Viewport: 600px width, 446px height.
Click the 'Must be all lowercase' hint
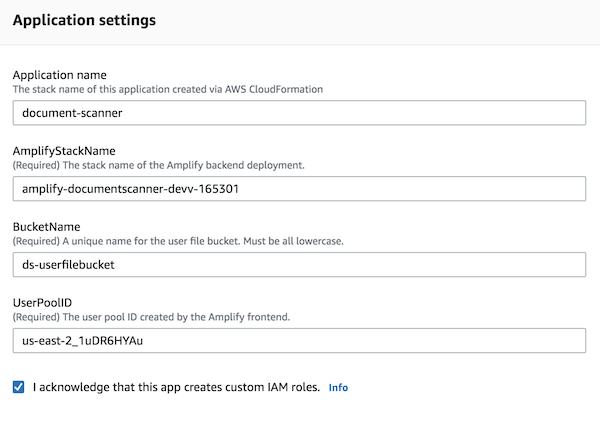click(262, 240)
